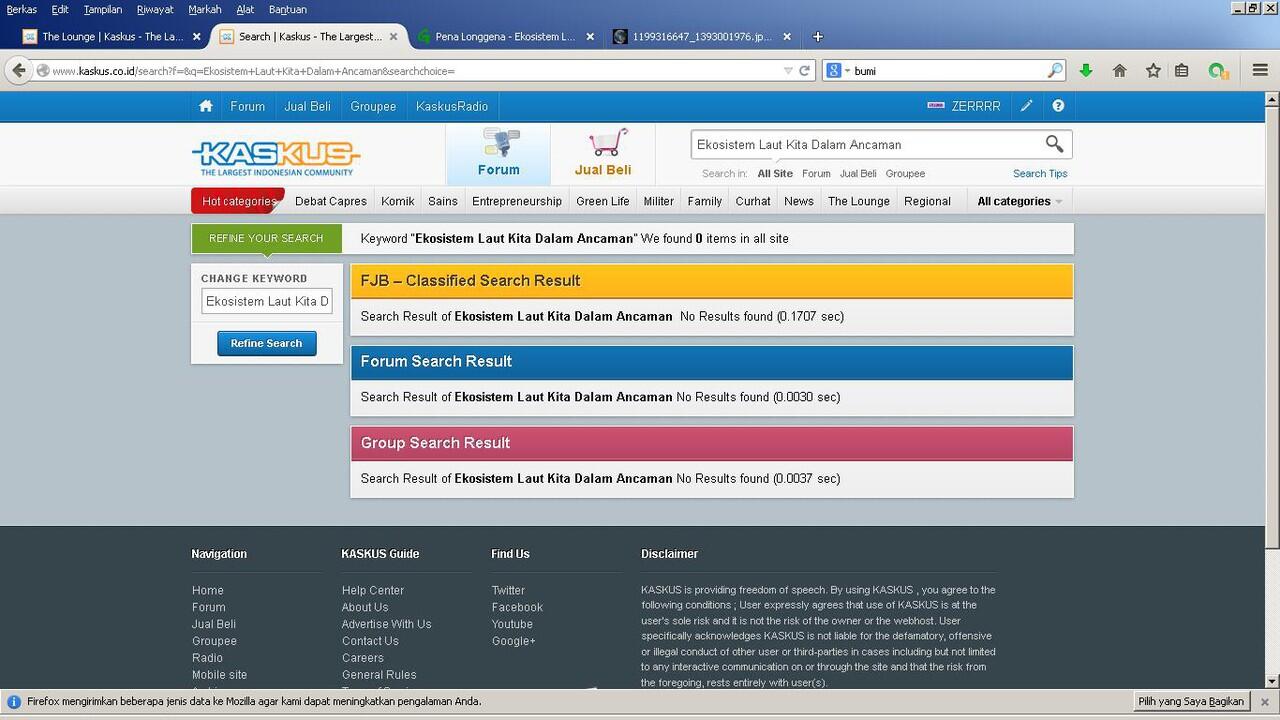
Task: Open the Militer category
Action: coord(659,201)
